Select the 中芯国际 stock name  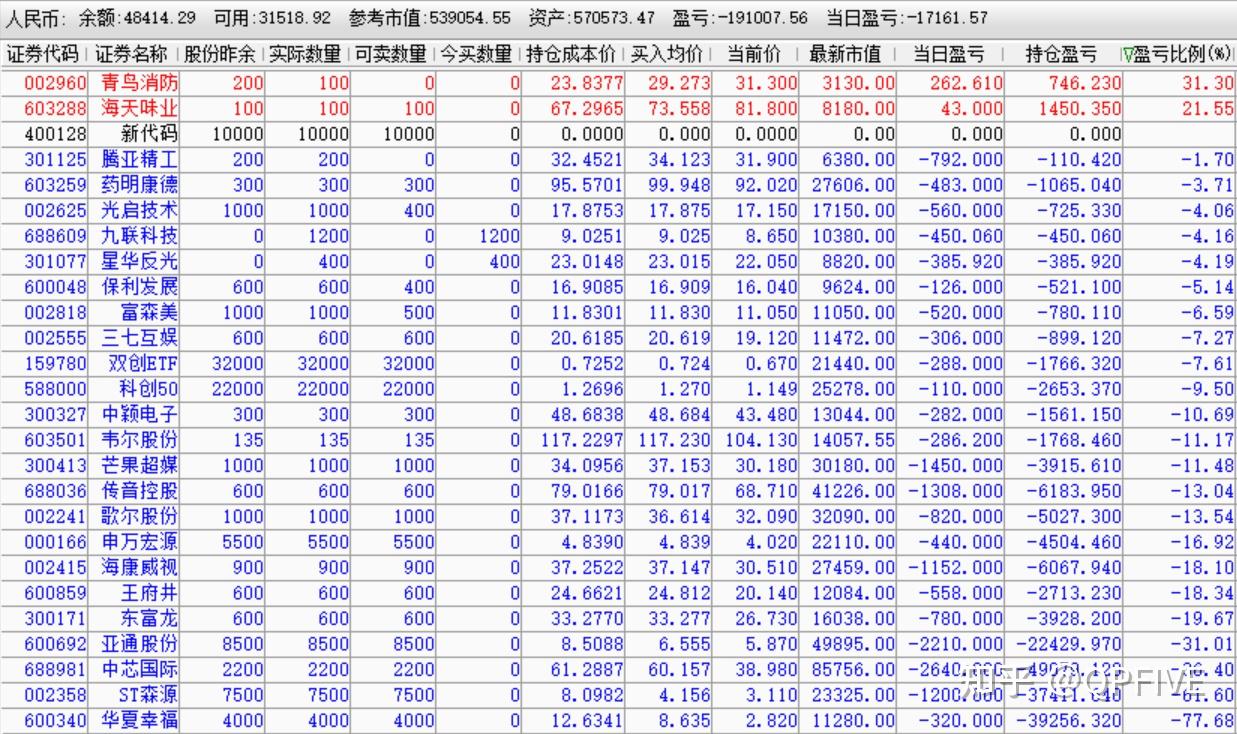[x=140, y=669]
